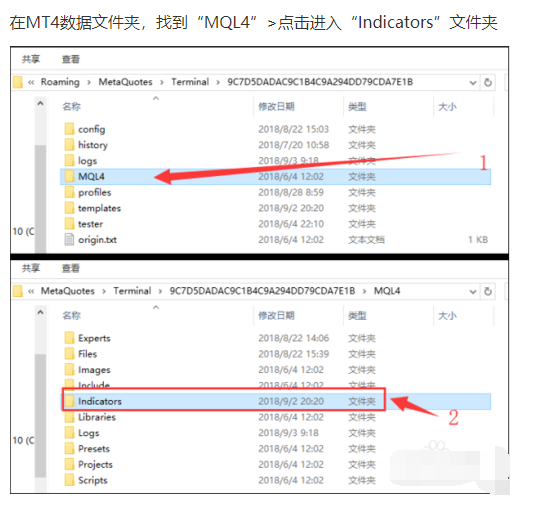
Task: Refresh the bottom MQL4 Explorer window
Action: point(488,292)
